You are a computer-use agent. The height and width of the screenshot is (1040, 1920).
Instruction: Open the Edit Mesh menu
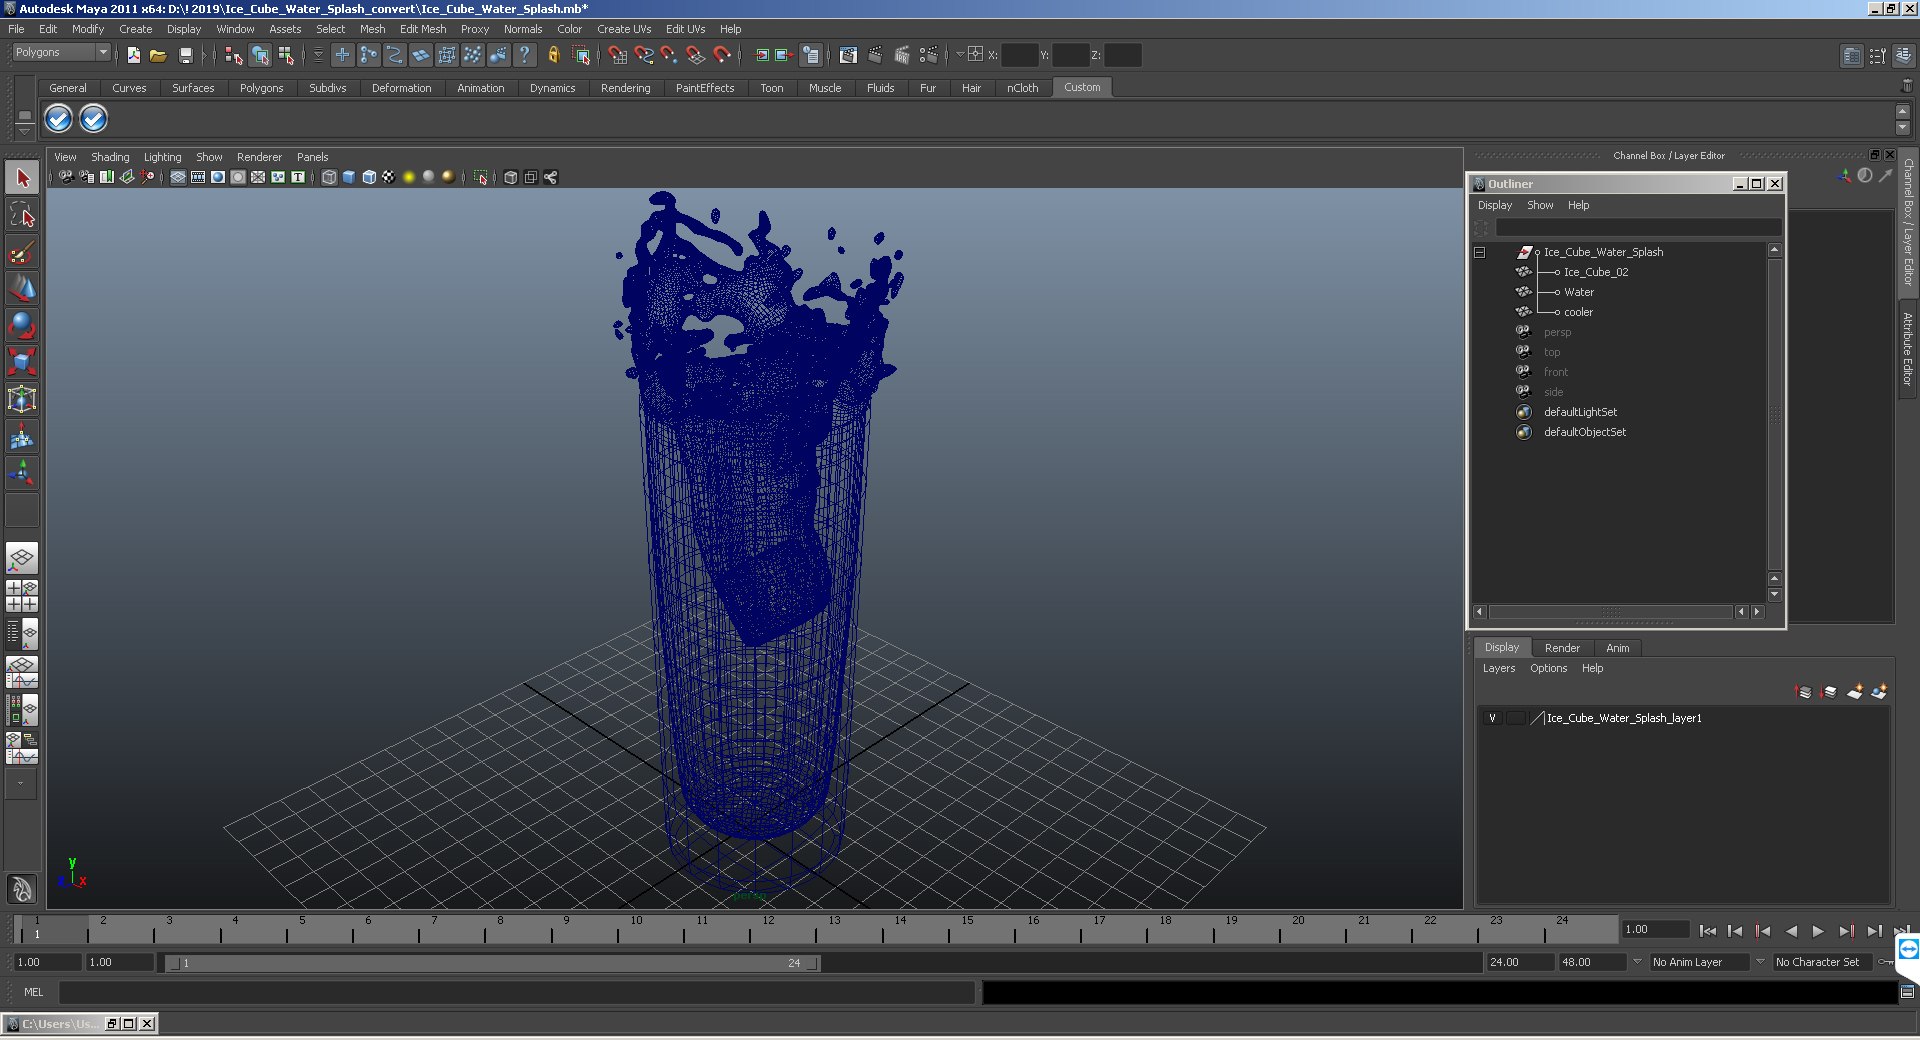[x=423, y=29]
